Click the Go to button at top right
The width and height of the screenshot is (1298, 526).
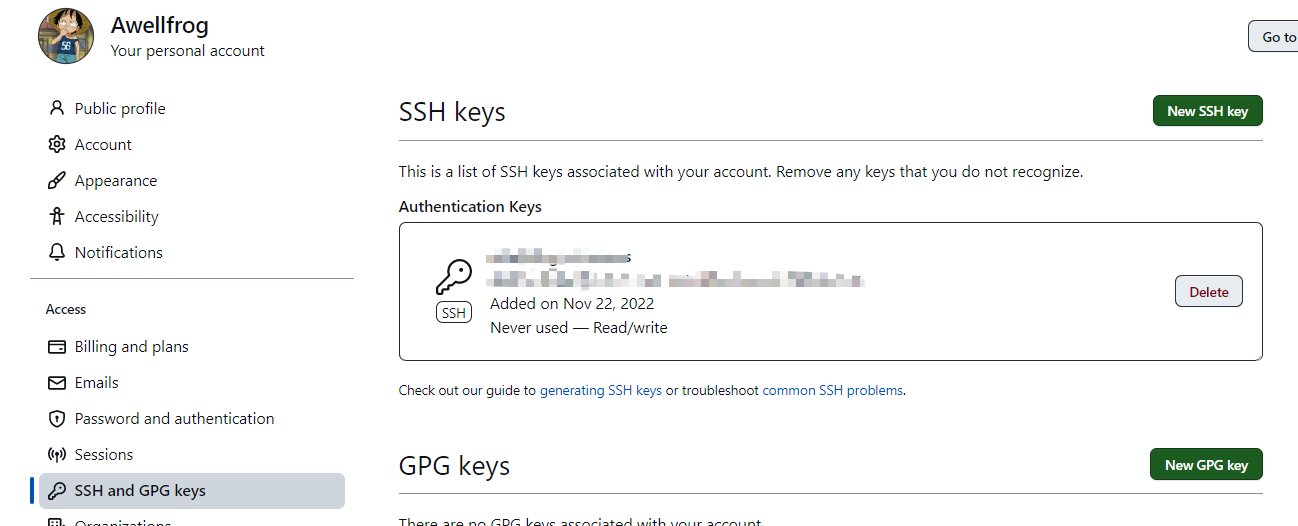tap(1276, 37)
